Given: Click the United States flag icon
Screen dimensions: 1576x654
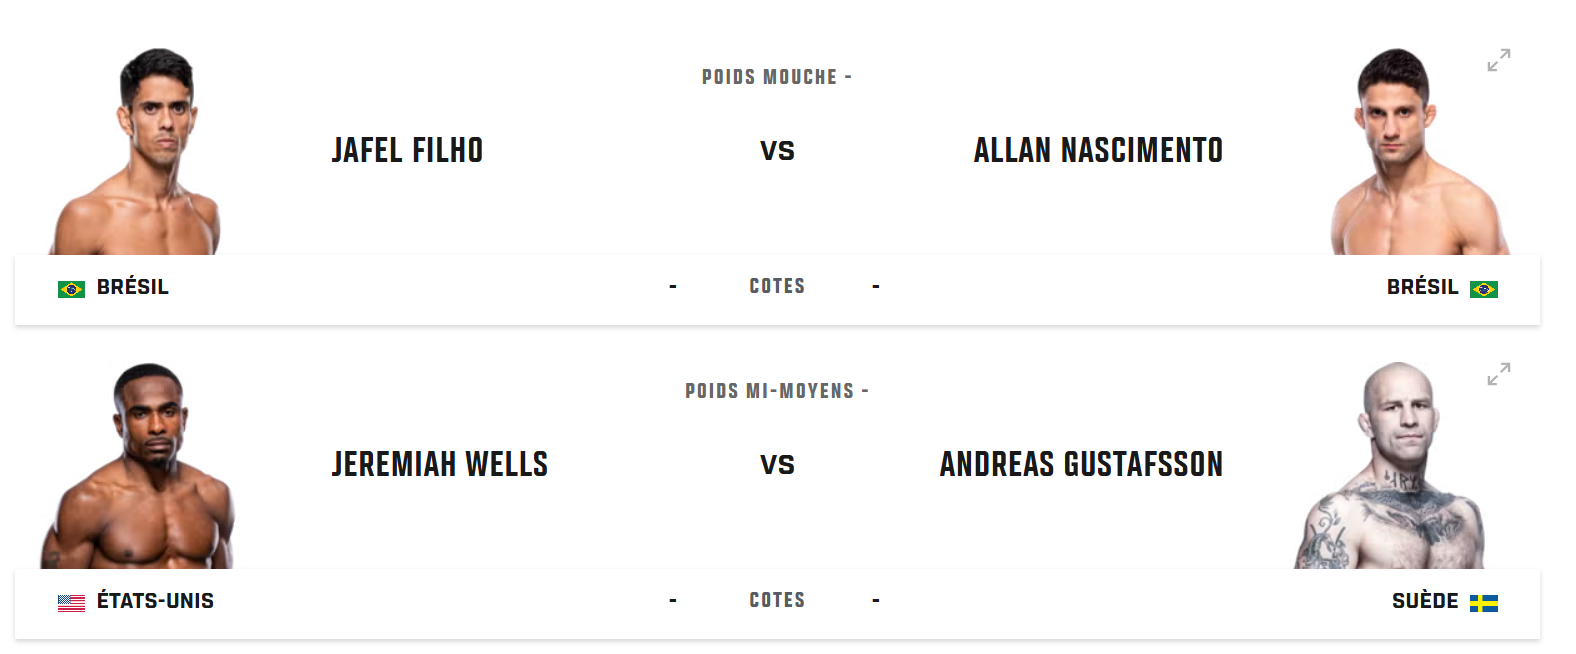Looking at the screenshot, I should click(x=71, y=603).
